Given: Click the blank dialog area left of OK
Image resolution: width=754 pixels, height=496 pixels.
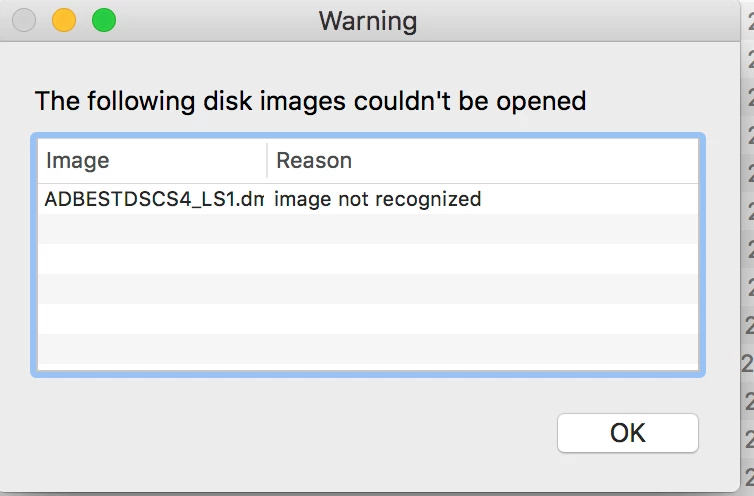Looking at the screenshot, I should point(289,433).
